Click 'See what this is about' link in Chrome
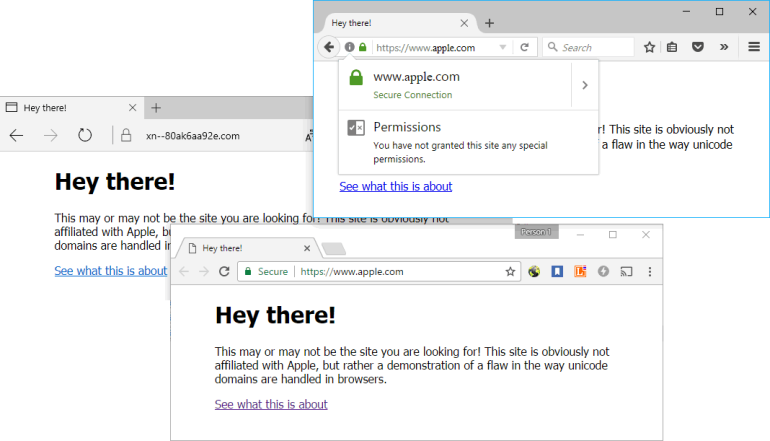770x441 pixels. click(x=271, y=404)
